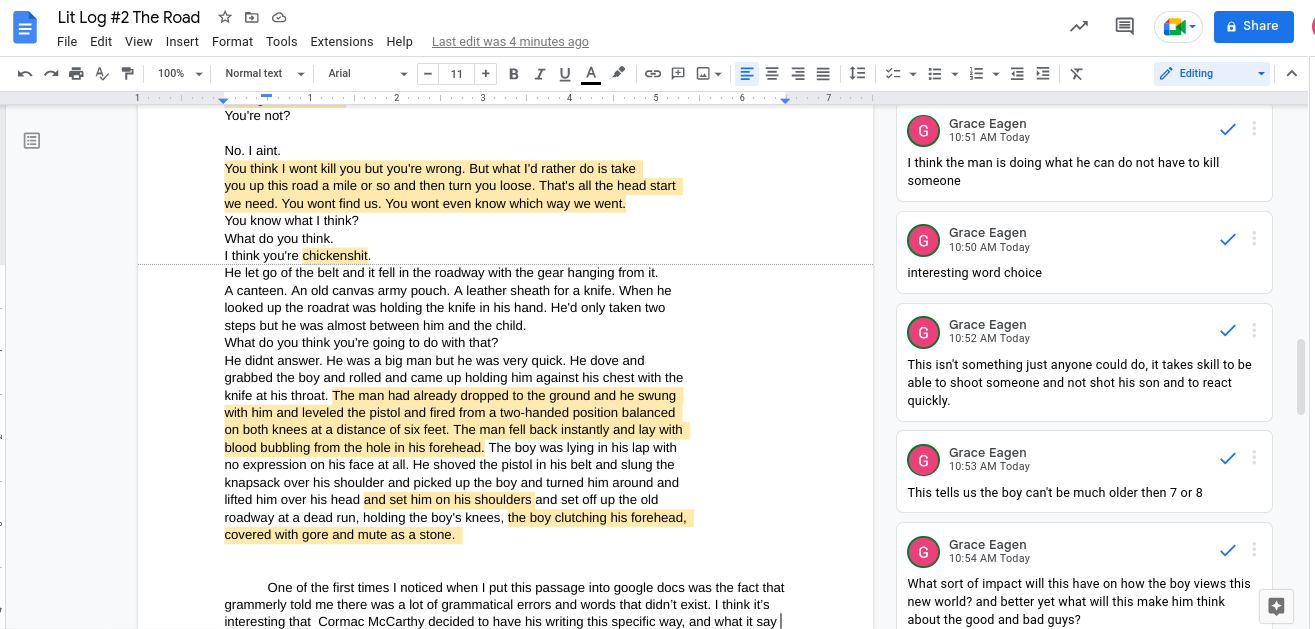This screenshot has height=629, width=1315.
Task: Click the font size input field
Action: pyautogui.click(x=456, y=73)
